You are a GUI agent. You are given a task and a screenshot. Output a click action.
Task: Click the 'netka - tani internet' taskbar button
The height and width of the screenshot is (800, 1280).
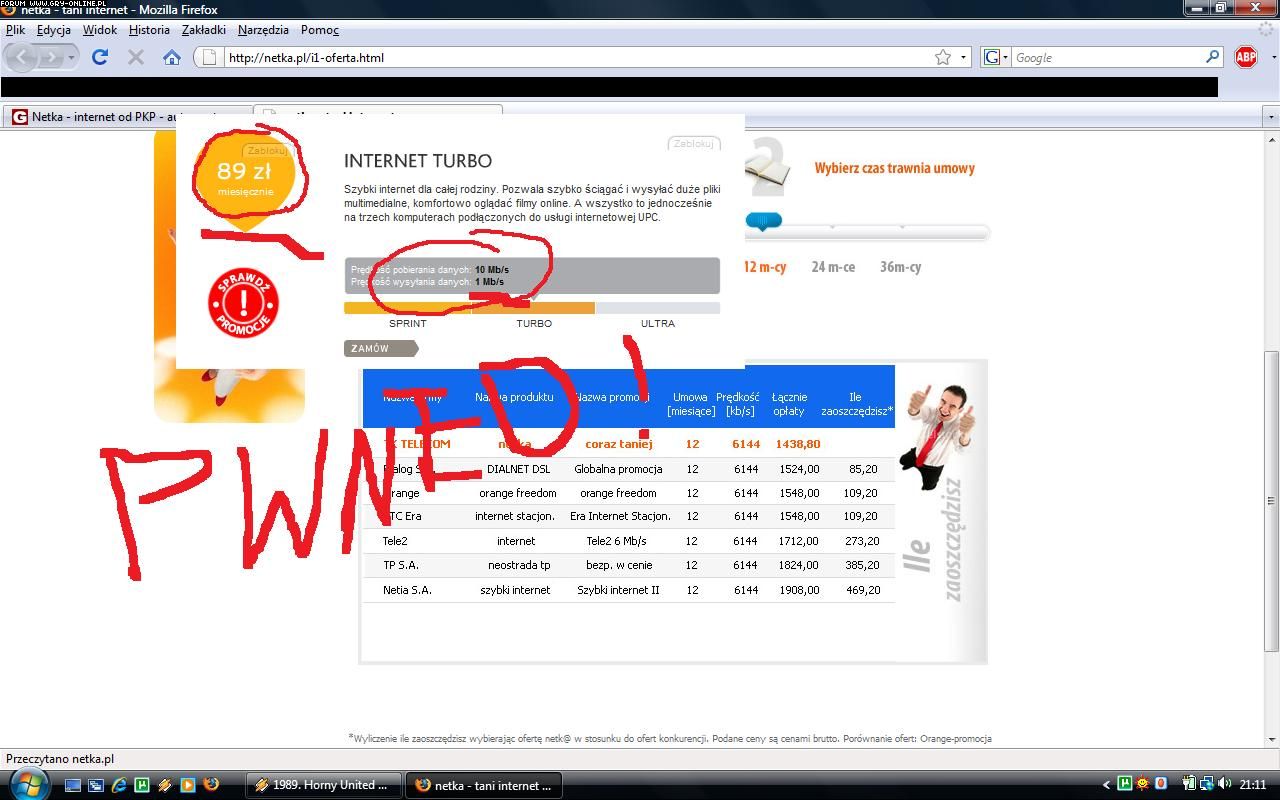tap(484, 785)
